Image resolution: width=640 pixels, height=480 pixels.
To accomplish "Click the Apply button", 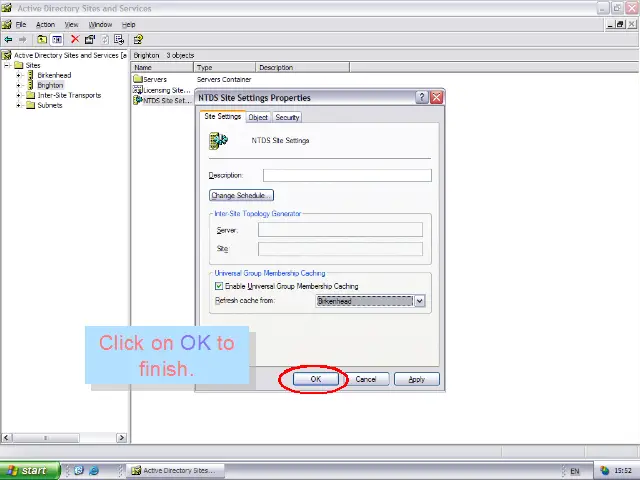I will [417, 379].
